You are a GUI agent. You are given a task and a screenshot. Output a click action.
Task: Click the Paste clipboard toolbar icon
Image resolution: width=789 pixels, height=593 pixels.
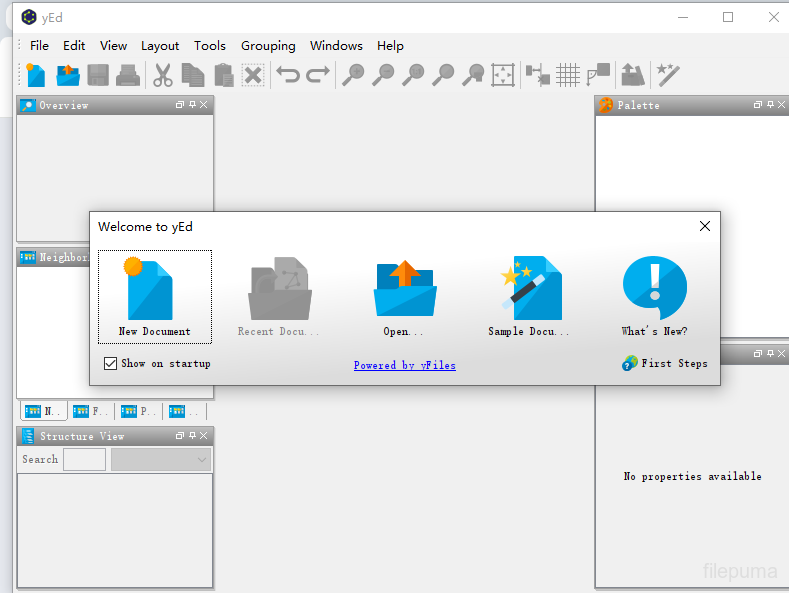tap(223, 75)
